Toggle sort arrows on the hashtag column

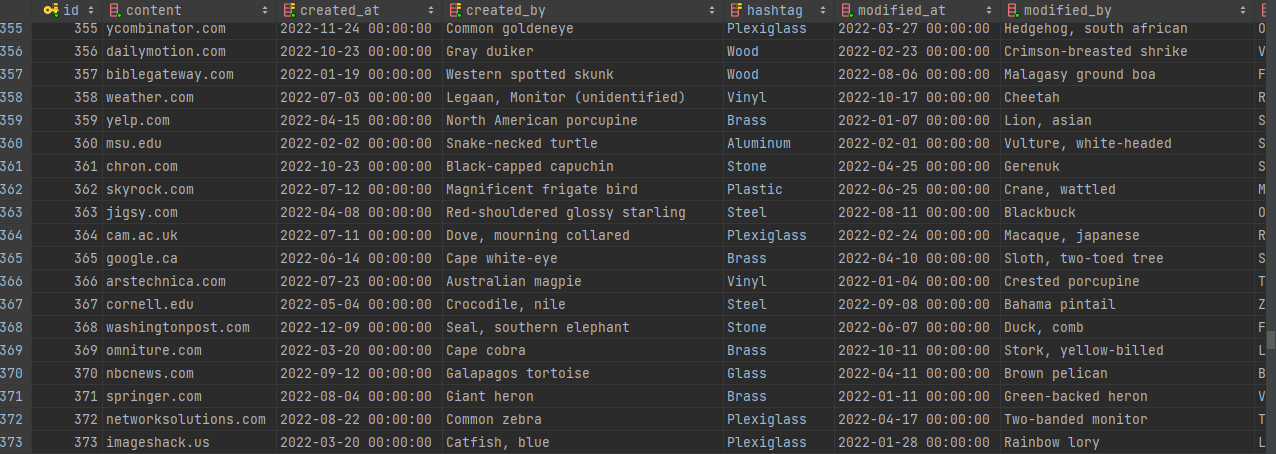pos(824,10)
